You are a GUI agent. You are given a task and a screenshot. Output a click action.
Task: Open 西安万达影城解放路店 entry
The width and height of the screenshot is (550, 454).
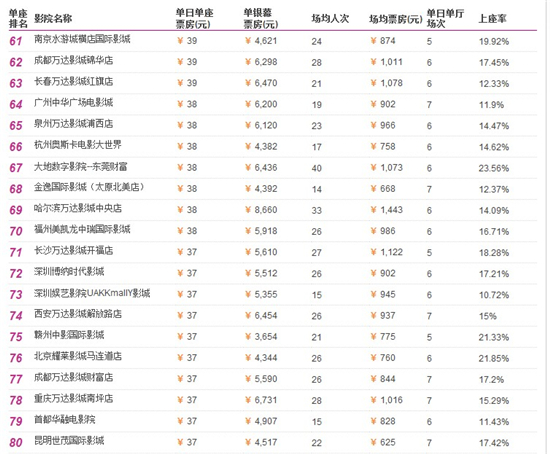[x=78, y=314]
